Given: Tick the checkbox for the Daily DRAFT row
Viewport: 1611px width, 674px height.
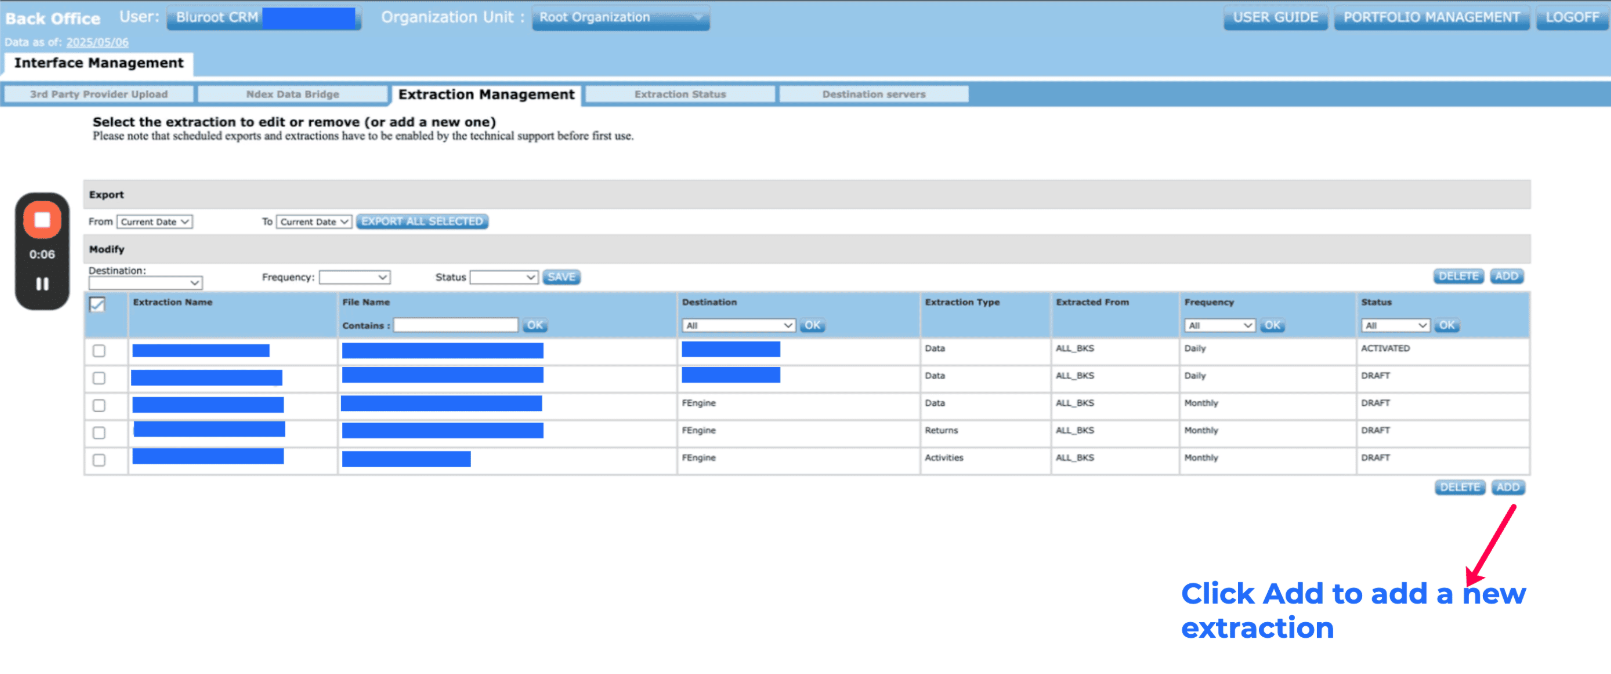Looking at the screenshot, I should coord(99,378).
